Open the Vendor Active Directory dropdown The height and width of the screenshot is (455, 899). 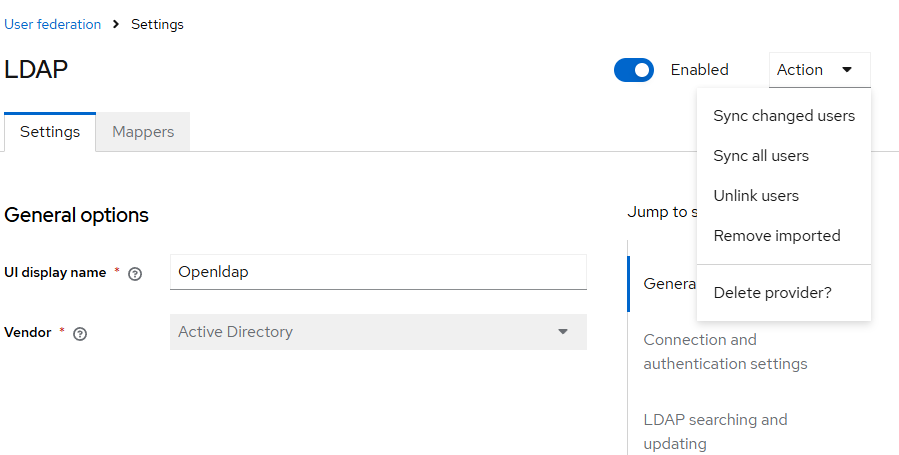click(378, 332)
